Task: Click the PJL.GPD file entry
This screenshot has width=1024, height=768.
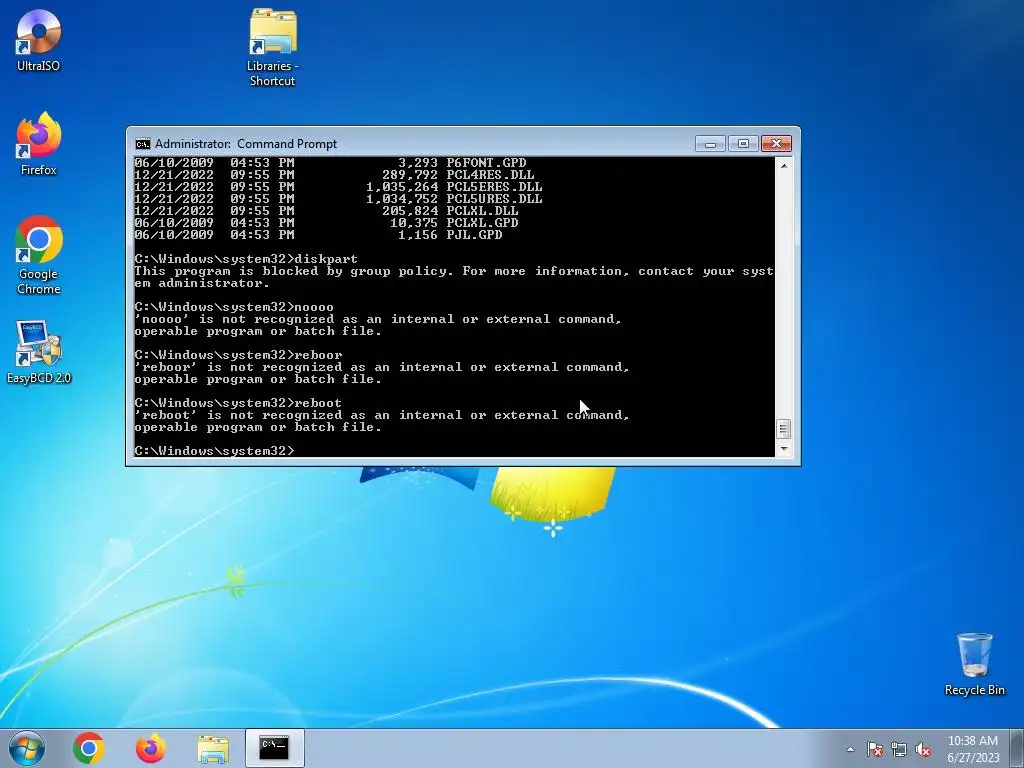Action: 319,234
